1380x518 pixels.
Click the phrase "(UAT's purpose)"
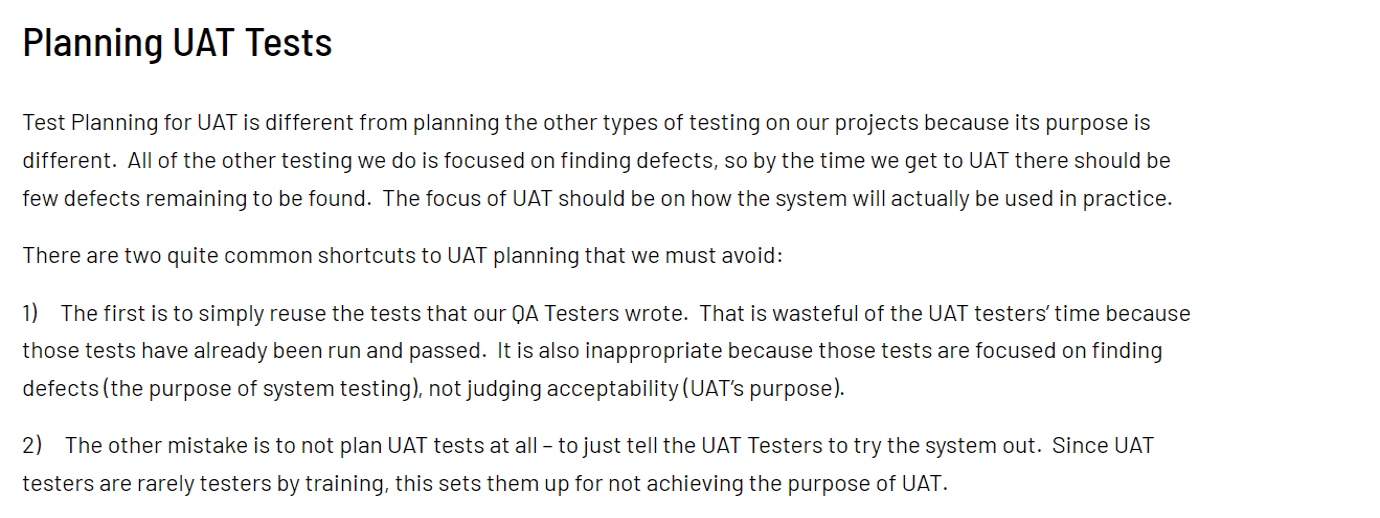pos(764,389)
